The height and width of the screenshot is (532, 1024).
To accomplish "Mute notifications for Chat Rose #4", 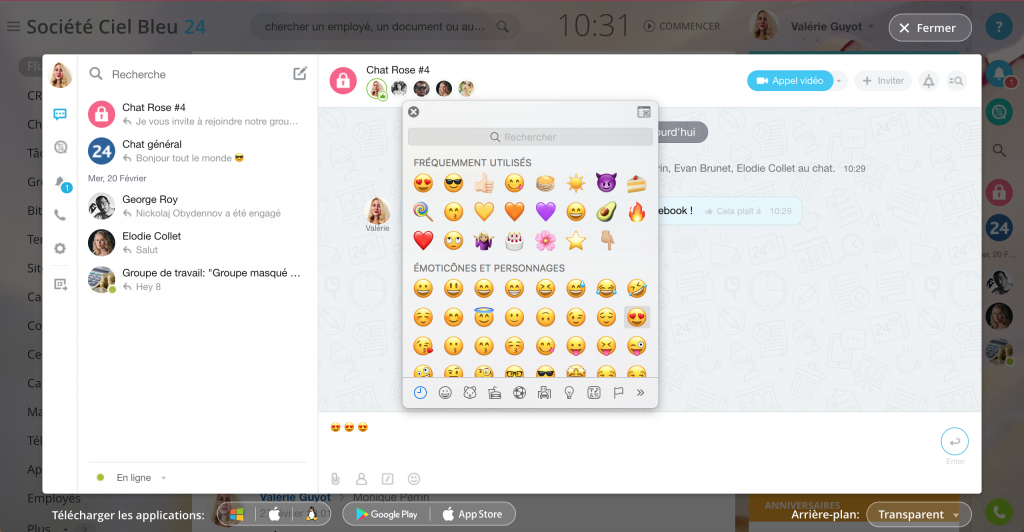I will point(928,81).
